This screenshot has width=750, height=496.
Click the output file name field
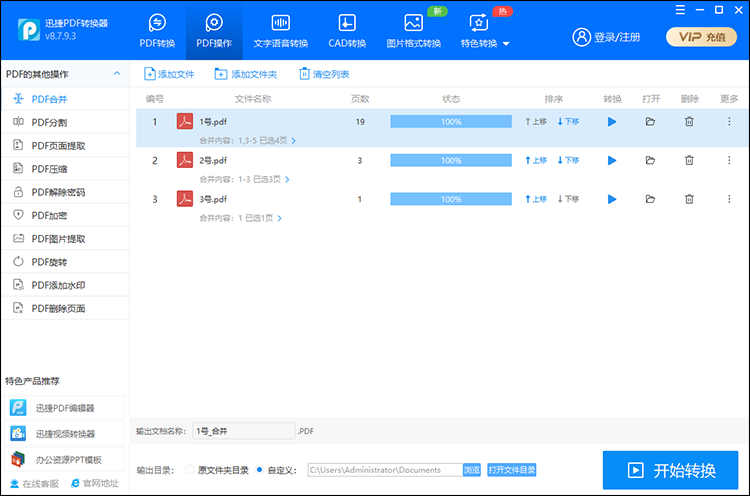(244, 431)
